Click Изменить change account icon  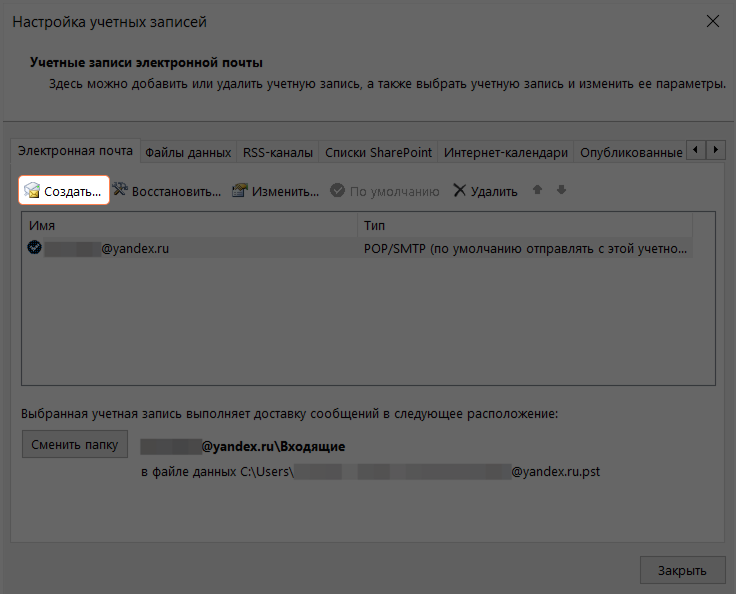(x=240, y=191)
